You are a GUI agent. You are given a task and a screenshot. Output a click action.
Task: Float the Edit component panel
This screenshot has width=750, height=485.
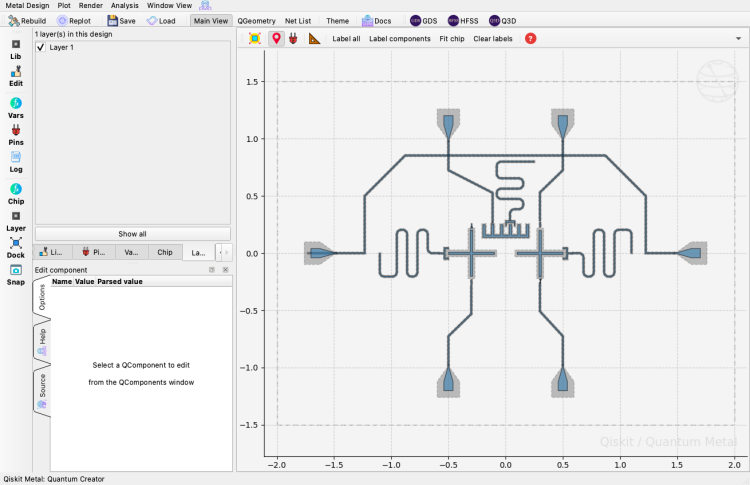point(212,270)
